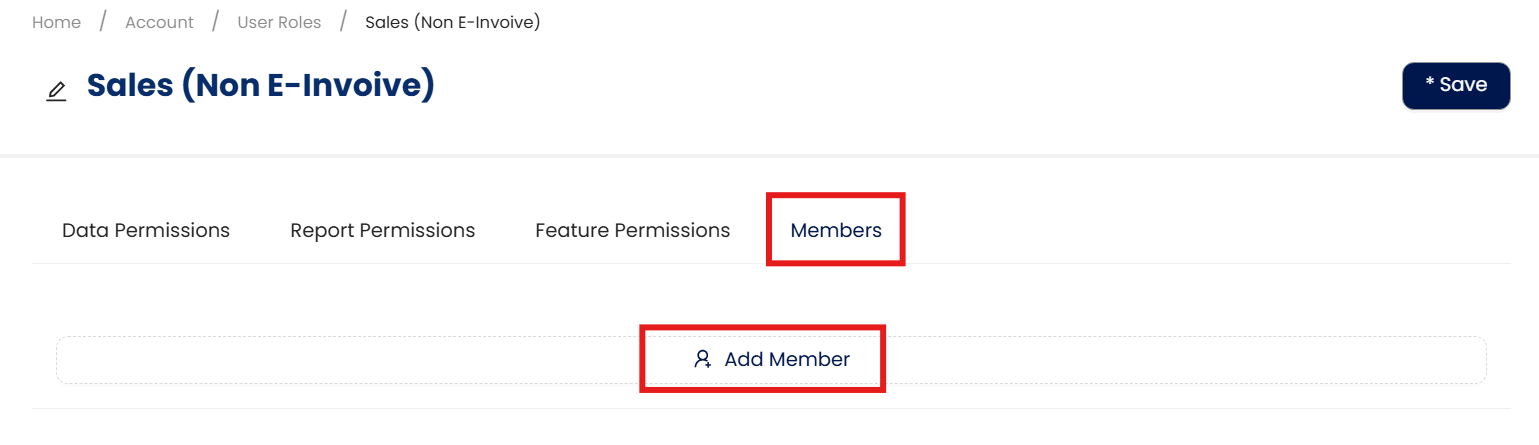Show data permissions for this role
This screenshot has width=1539, height=445.
point(146,230)
